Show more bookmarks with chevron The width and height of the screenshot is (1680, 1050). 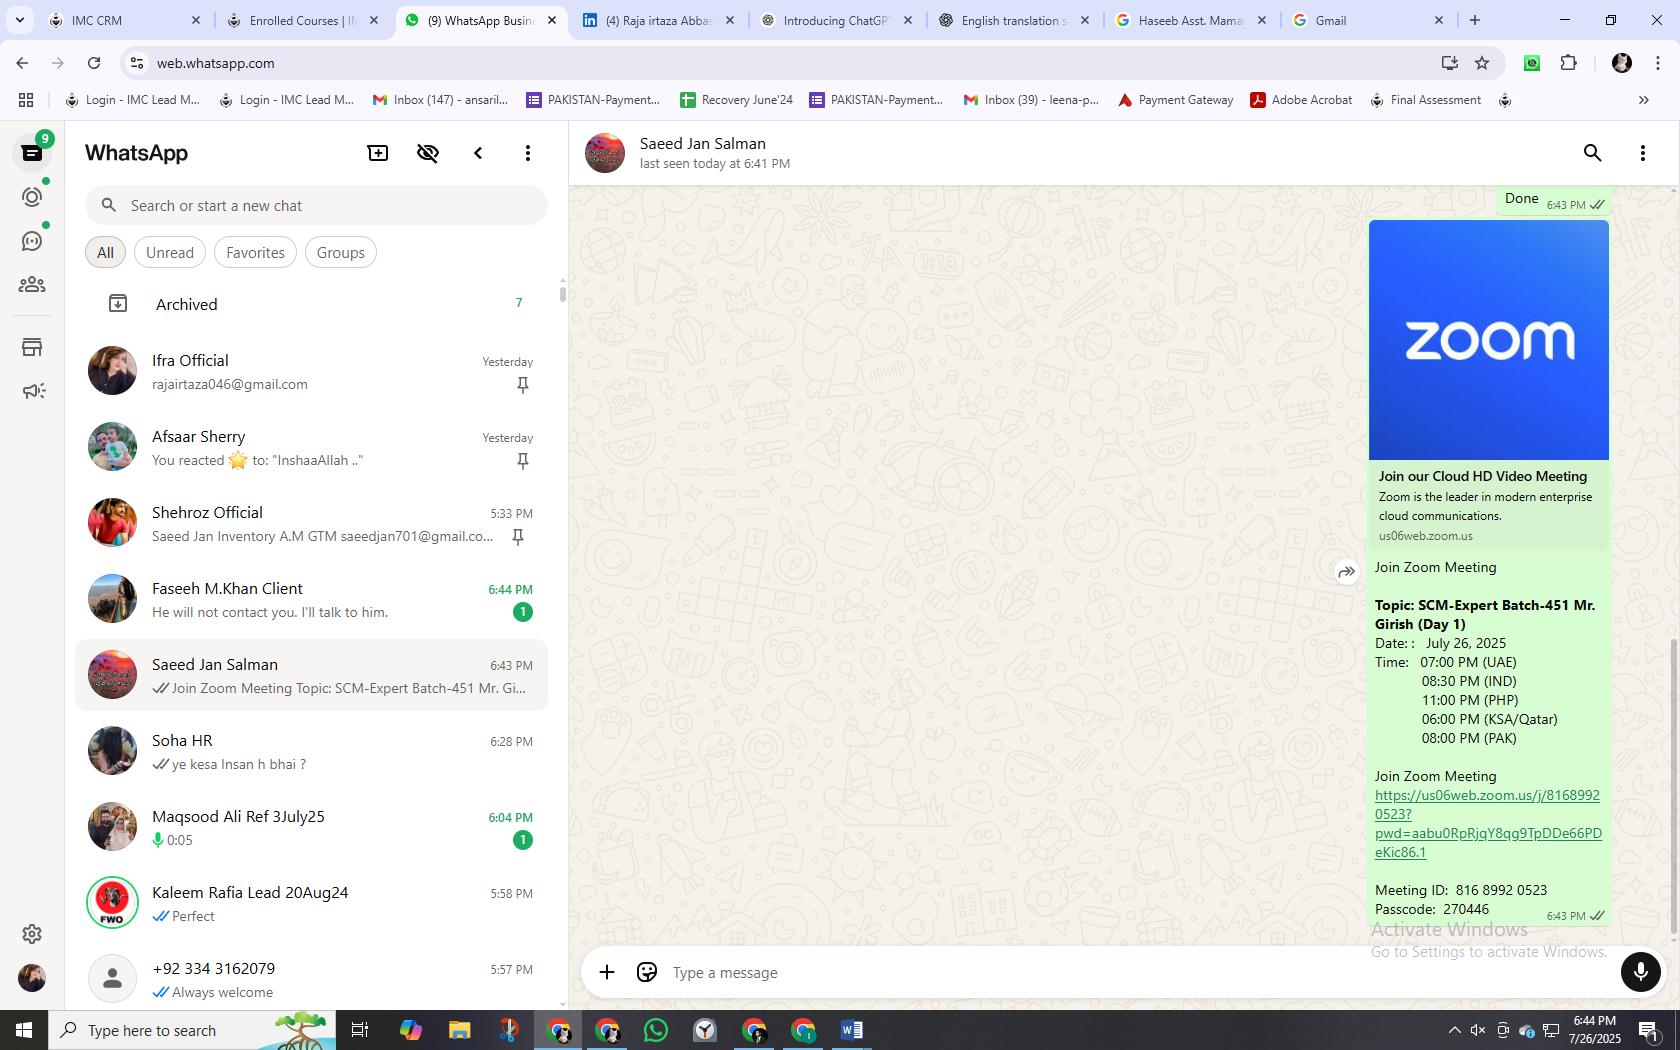click(1643, 100)
